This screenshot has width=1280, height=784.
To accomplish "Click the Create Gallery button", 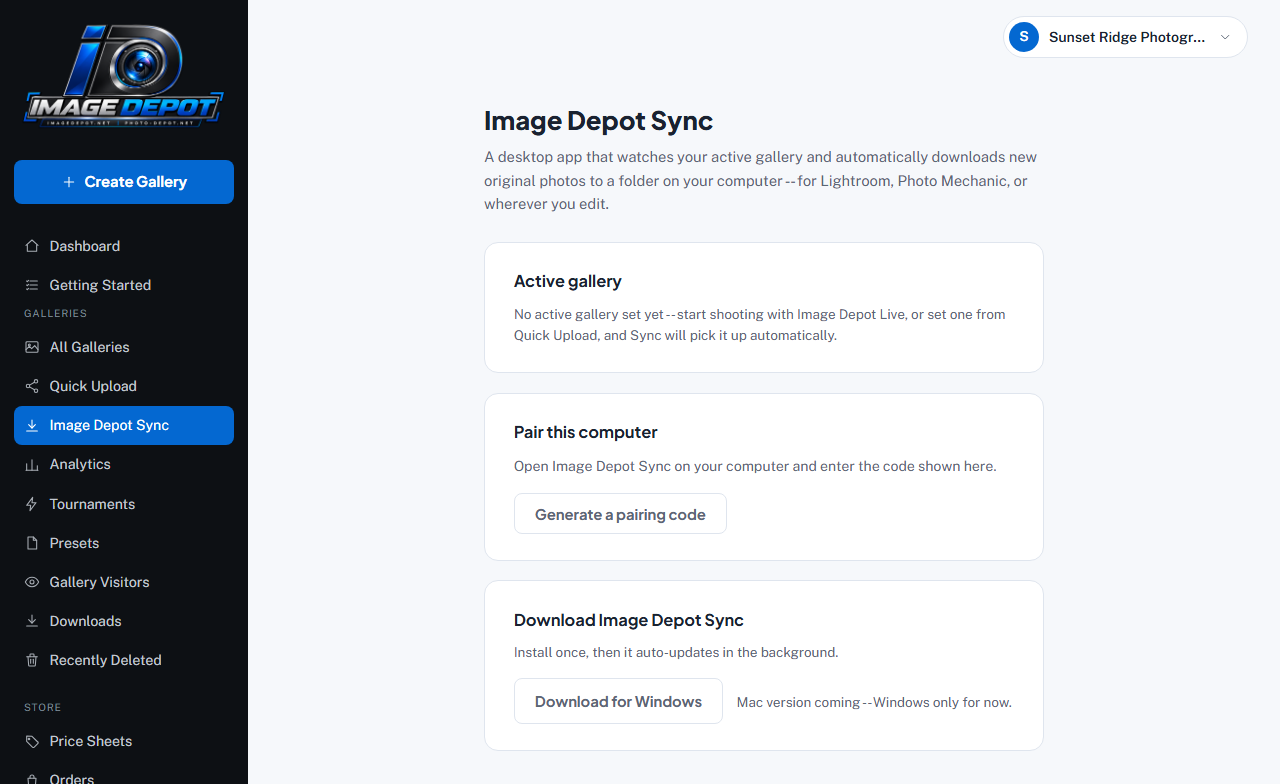I will (x=124, y=182).
